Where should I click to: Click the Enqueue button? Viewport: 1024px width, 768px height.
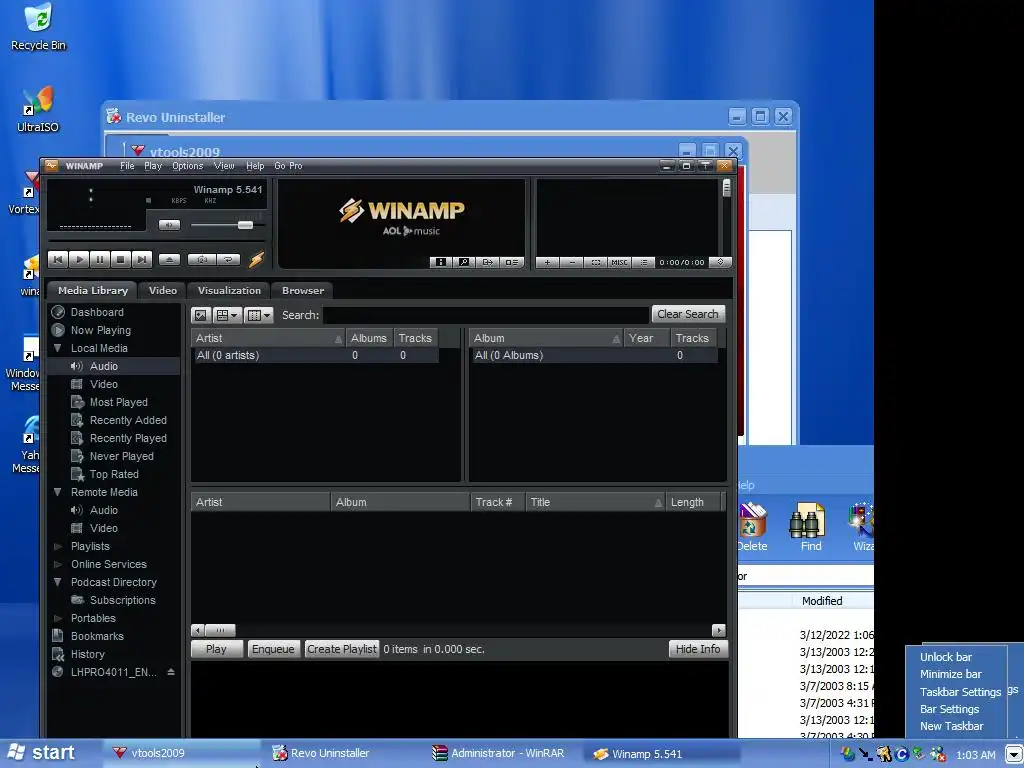point(273,649)
